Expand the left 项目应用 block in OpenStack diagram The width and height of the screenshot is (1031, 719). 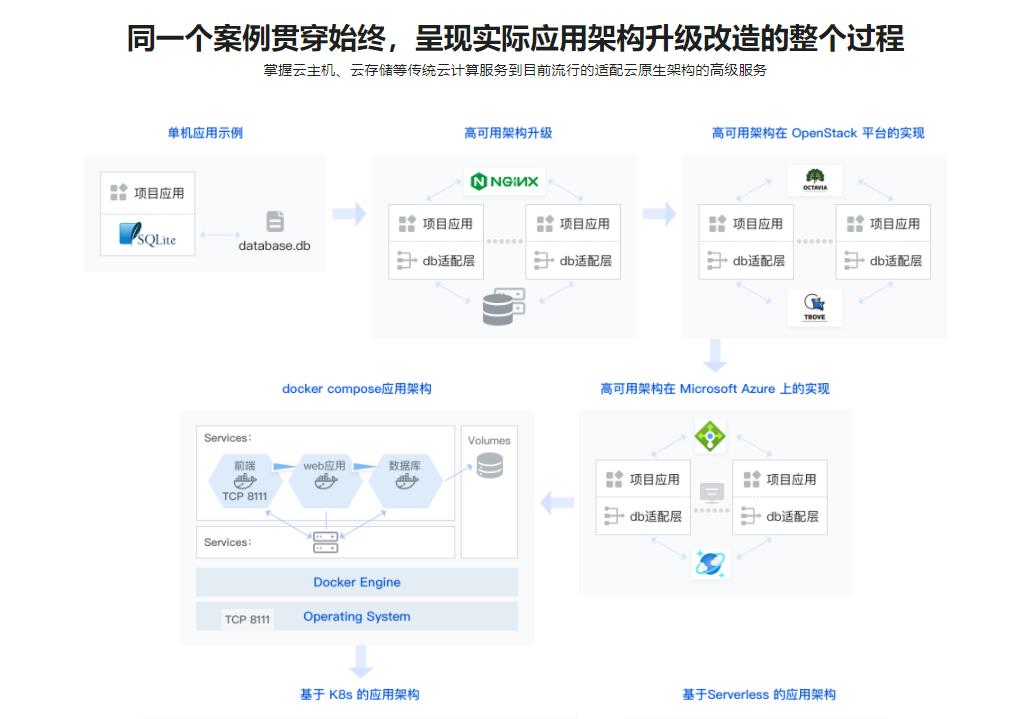[x=745, y=223]
